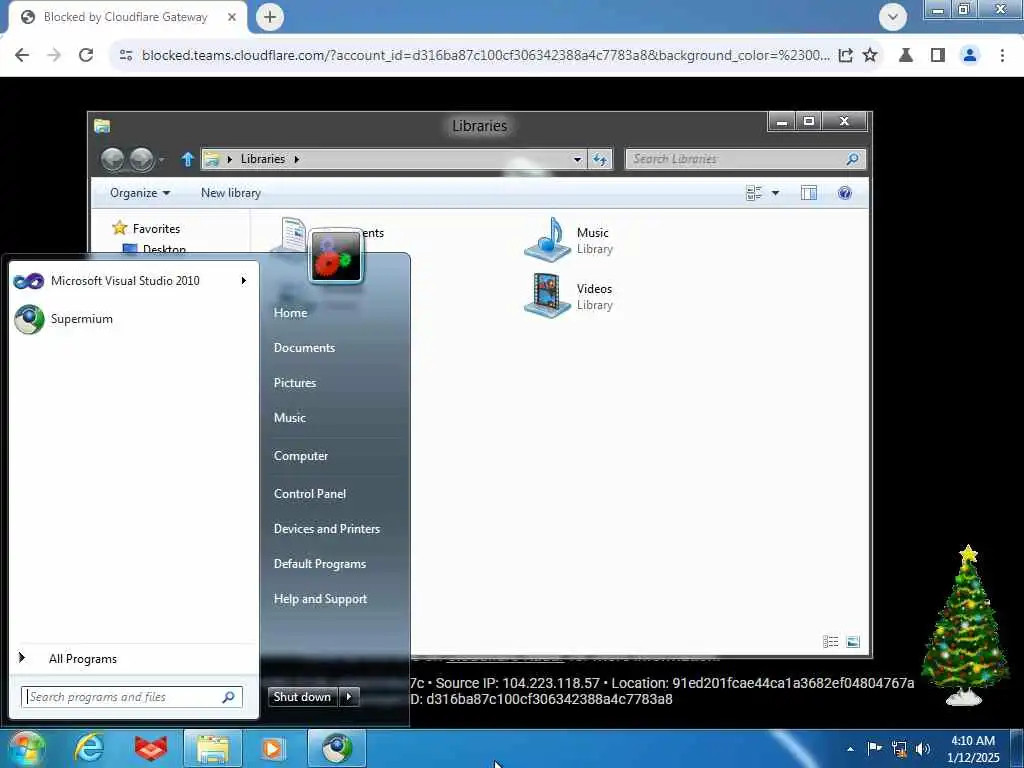
Task: Toggle the Chrome side panel icon
Action: [x=938, y=55]
